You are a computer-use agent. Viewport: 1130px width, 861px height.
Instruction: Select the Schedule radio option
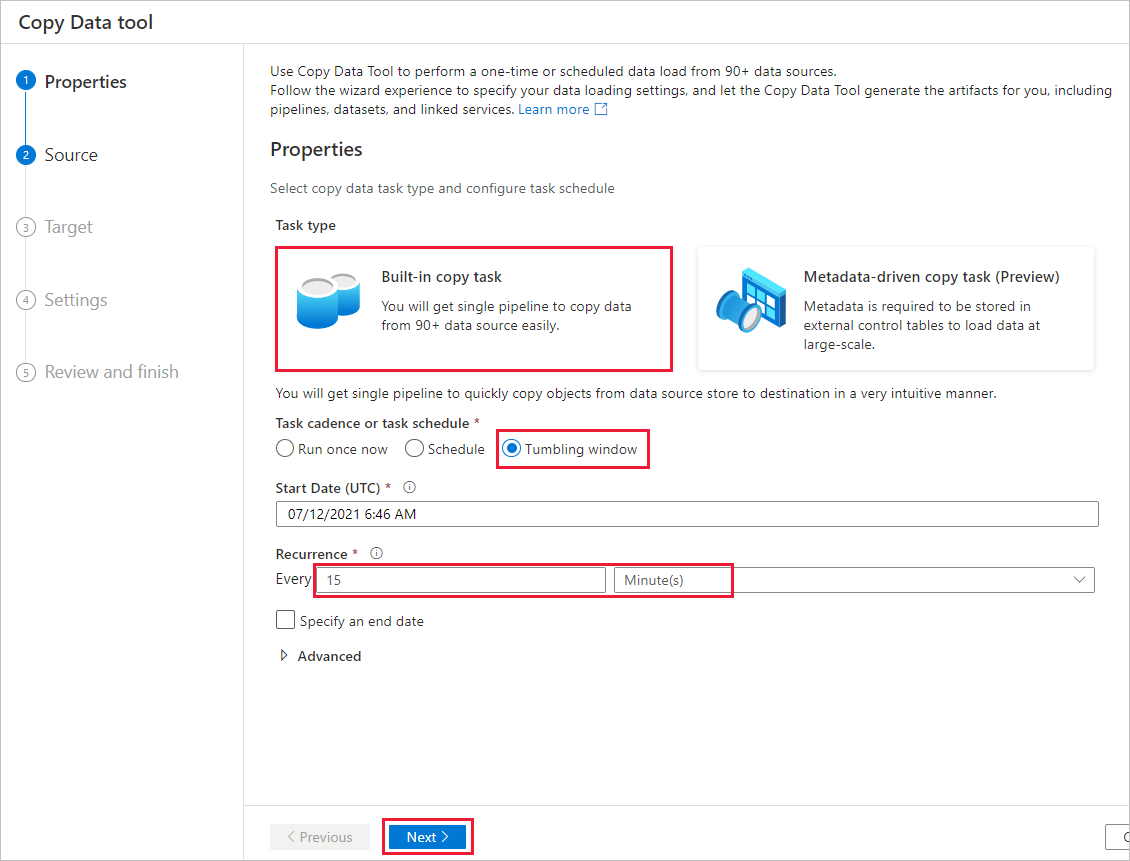(x=414, y=449)
